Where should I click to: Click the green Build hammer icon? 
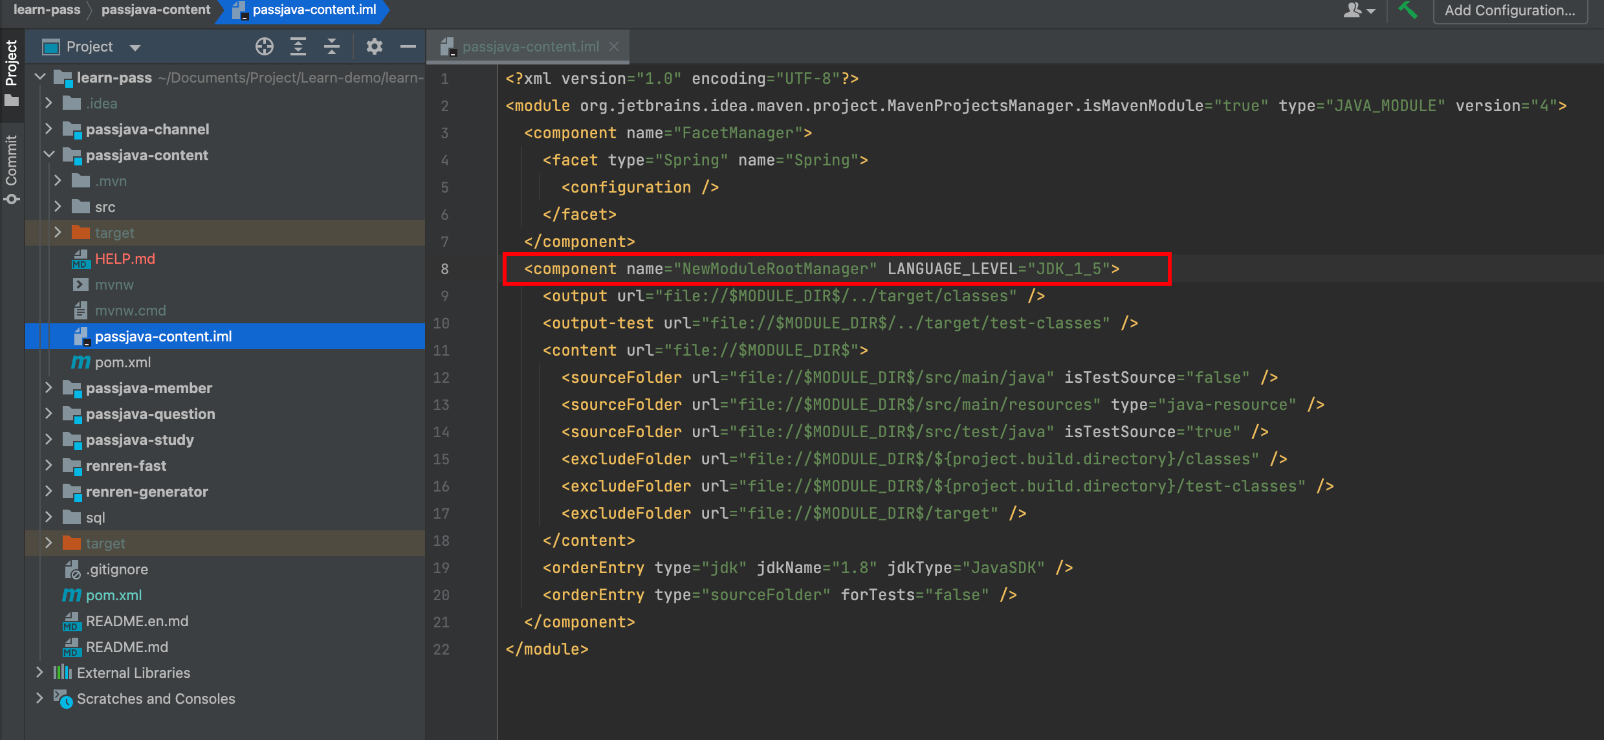coord(1408,10)
